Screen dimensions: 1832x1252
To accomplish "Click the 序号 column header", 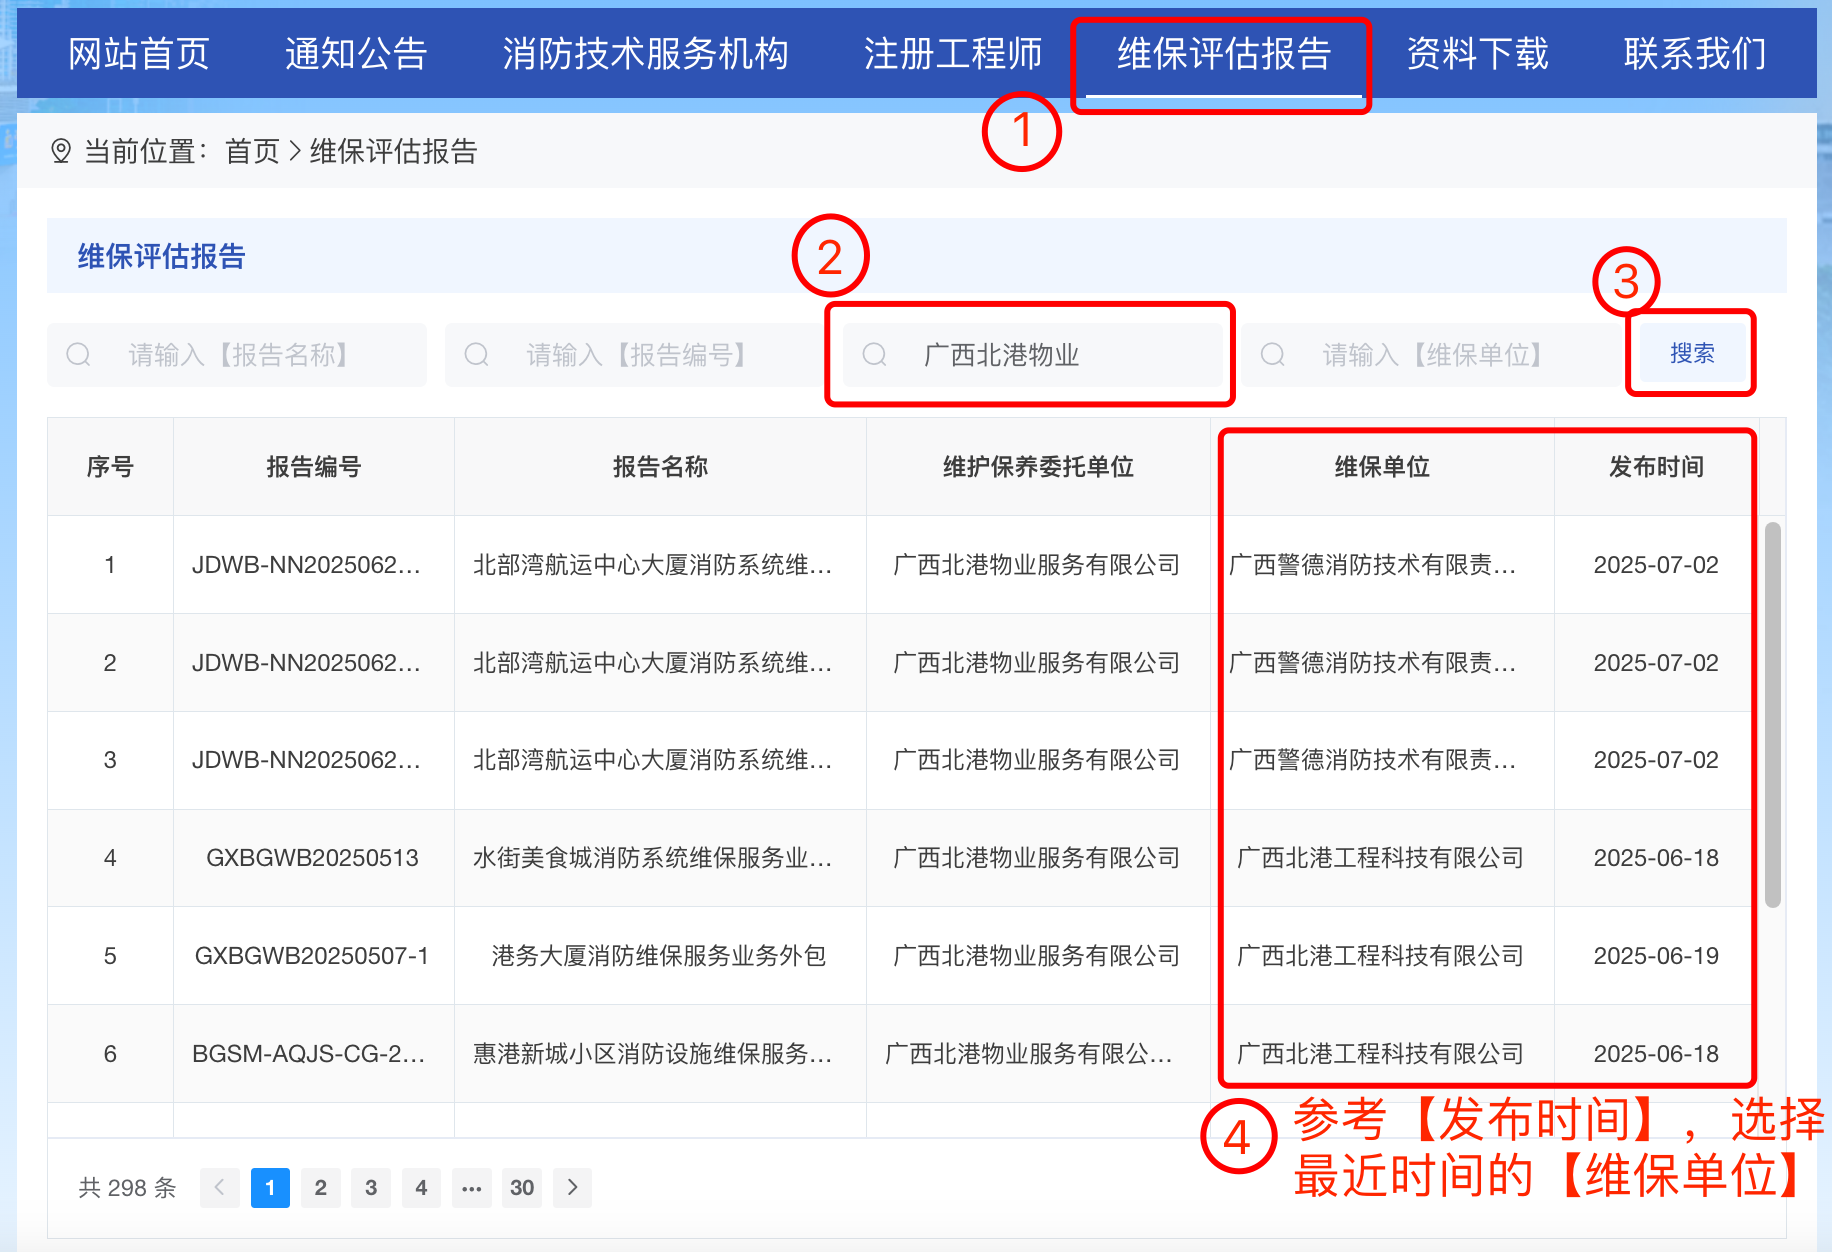I will (x=110, y=467).
